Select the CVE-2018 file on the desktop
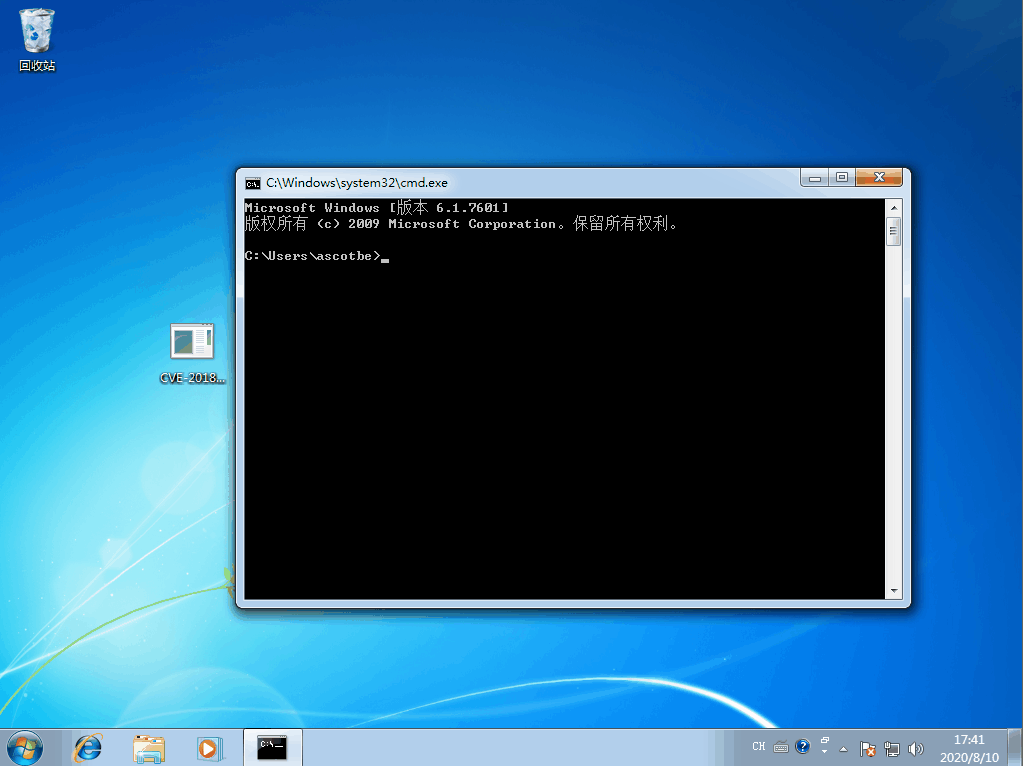Screen dimensions: 1023x766 (192, 353)
